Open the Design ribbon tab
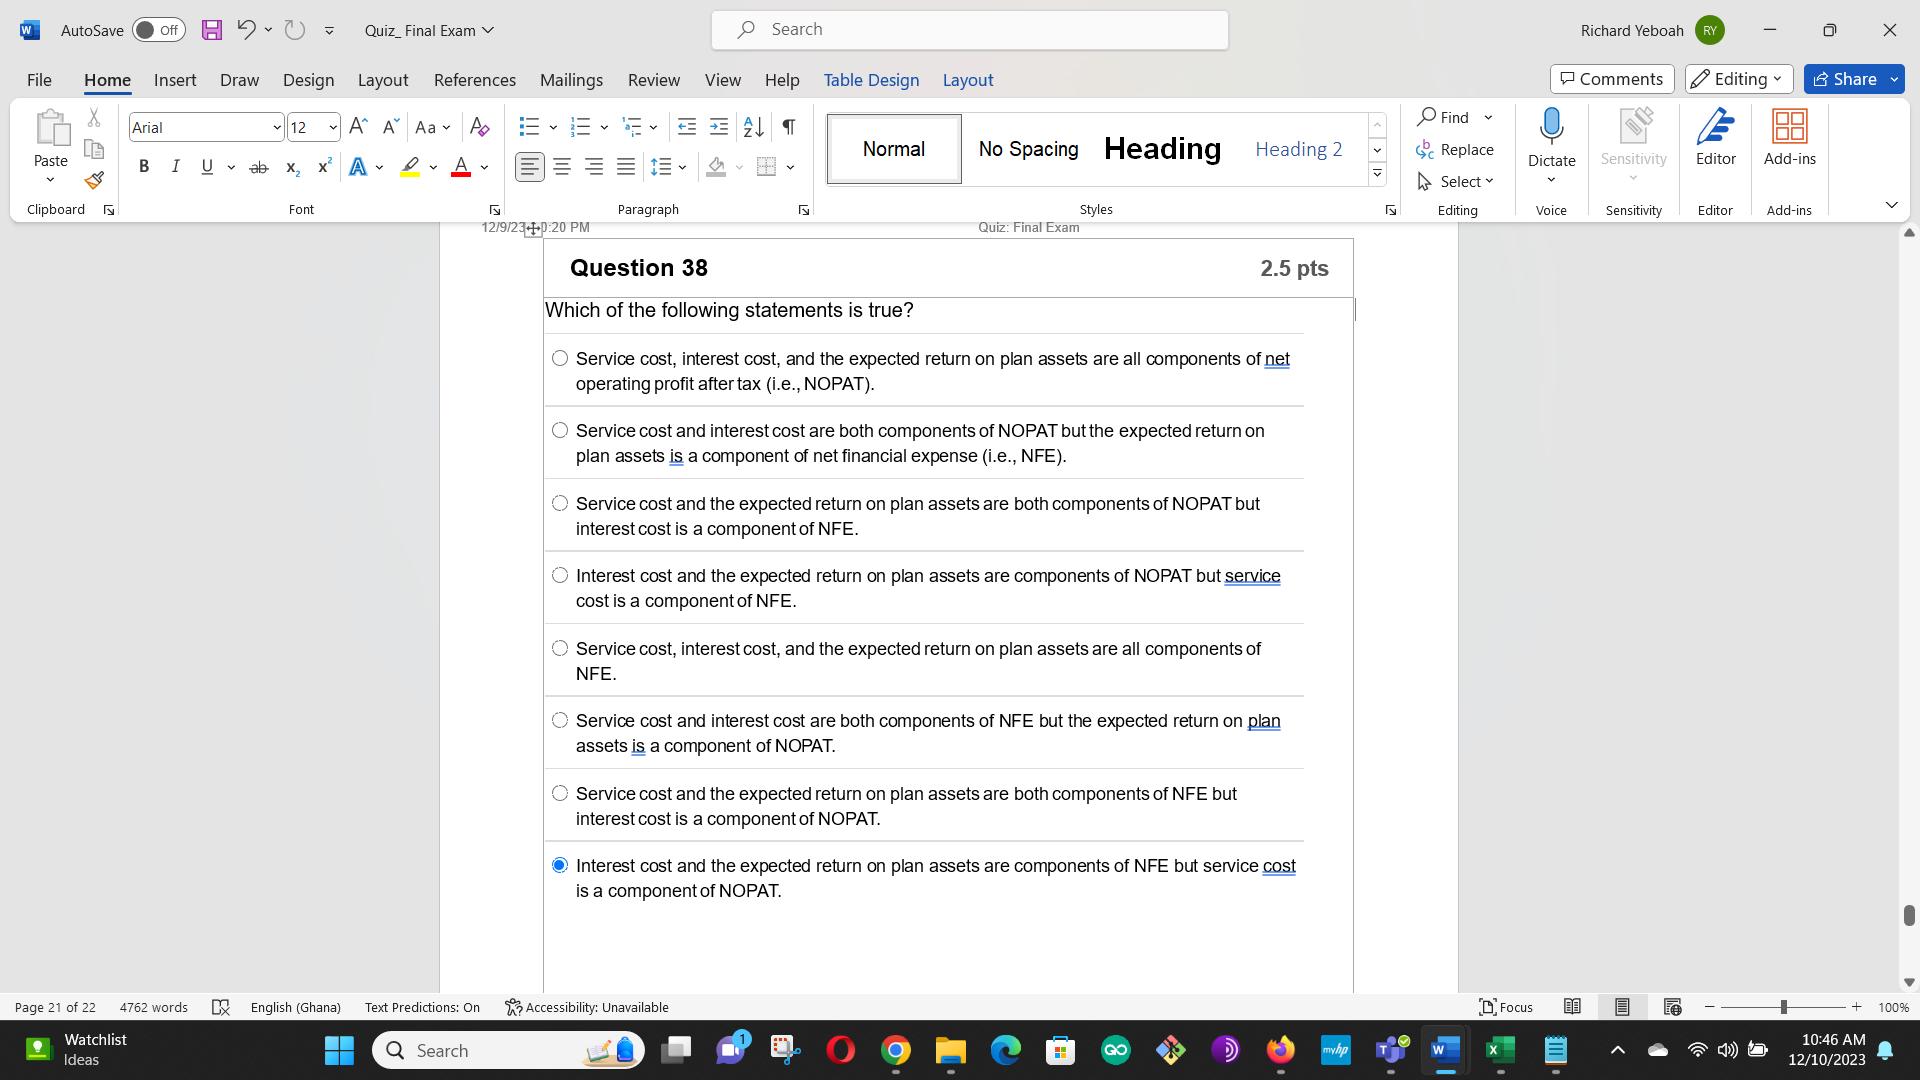This screenshot has width=1920, height=1080. (x=308, y=80)
